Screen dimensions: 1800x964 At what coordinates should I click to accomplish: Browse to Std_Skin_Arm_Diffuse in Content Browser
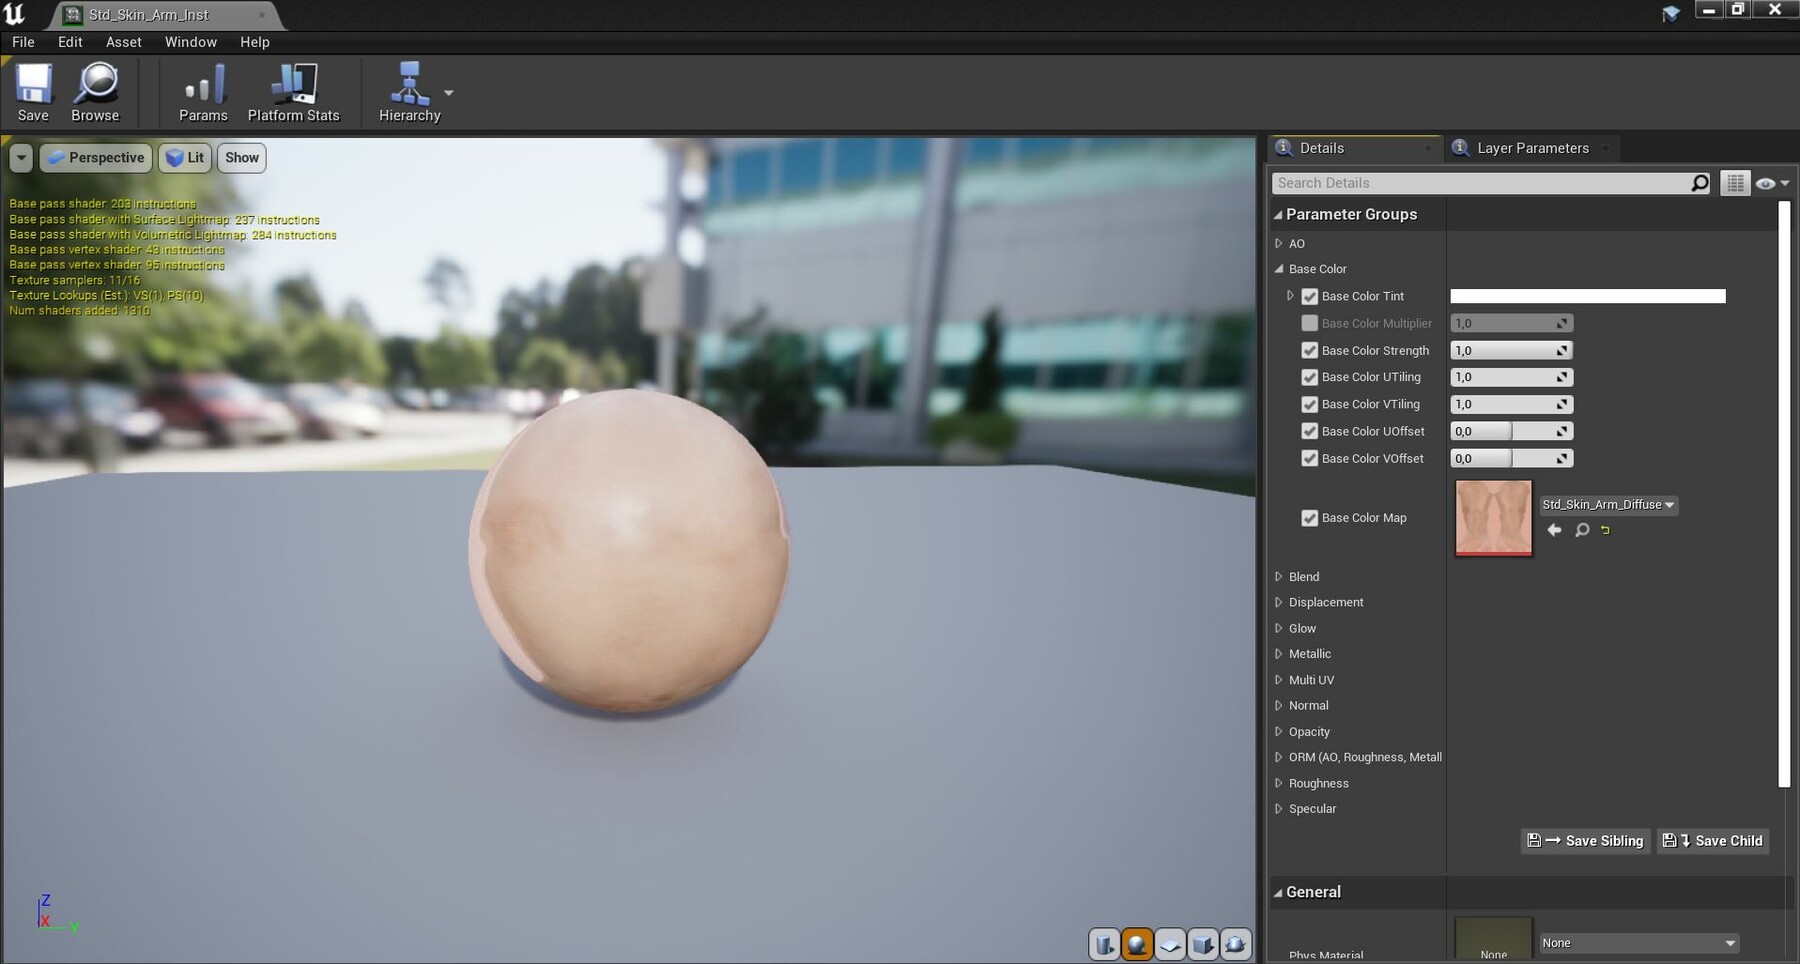1581,530
